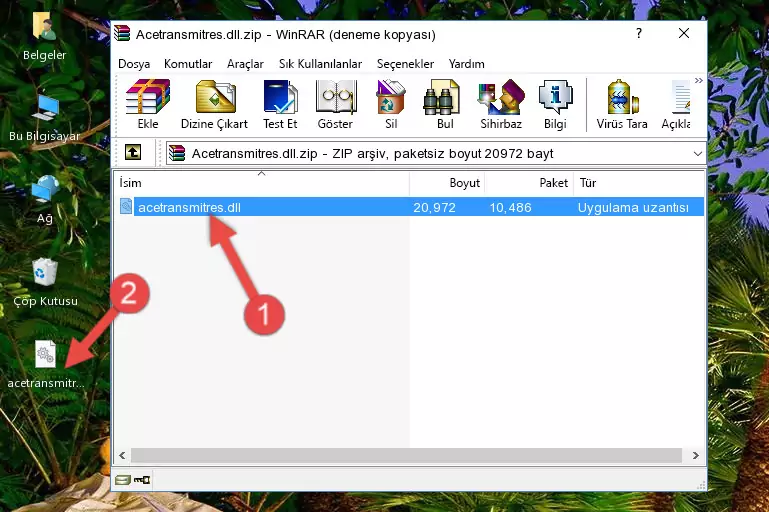
Task: Click the Bilgi info icon
Action: click(x=555, y=97)
